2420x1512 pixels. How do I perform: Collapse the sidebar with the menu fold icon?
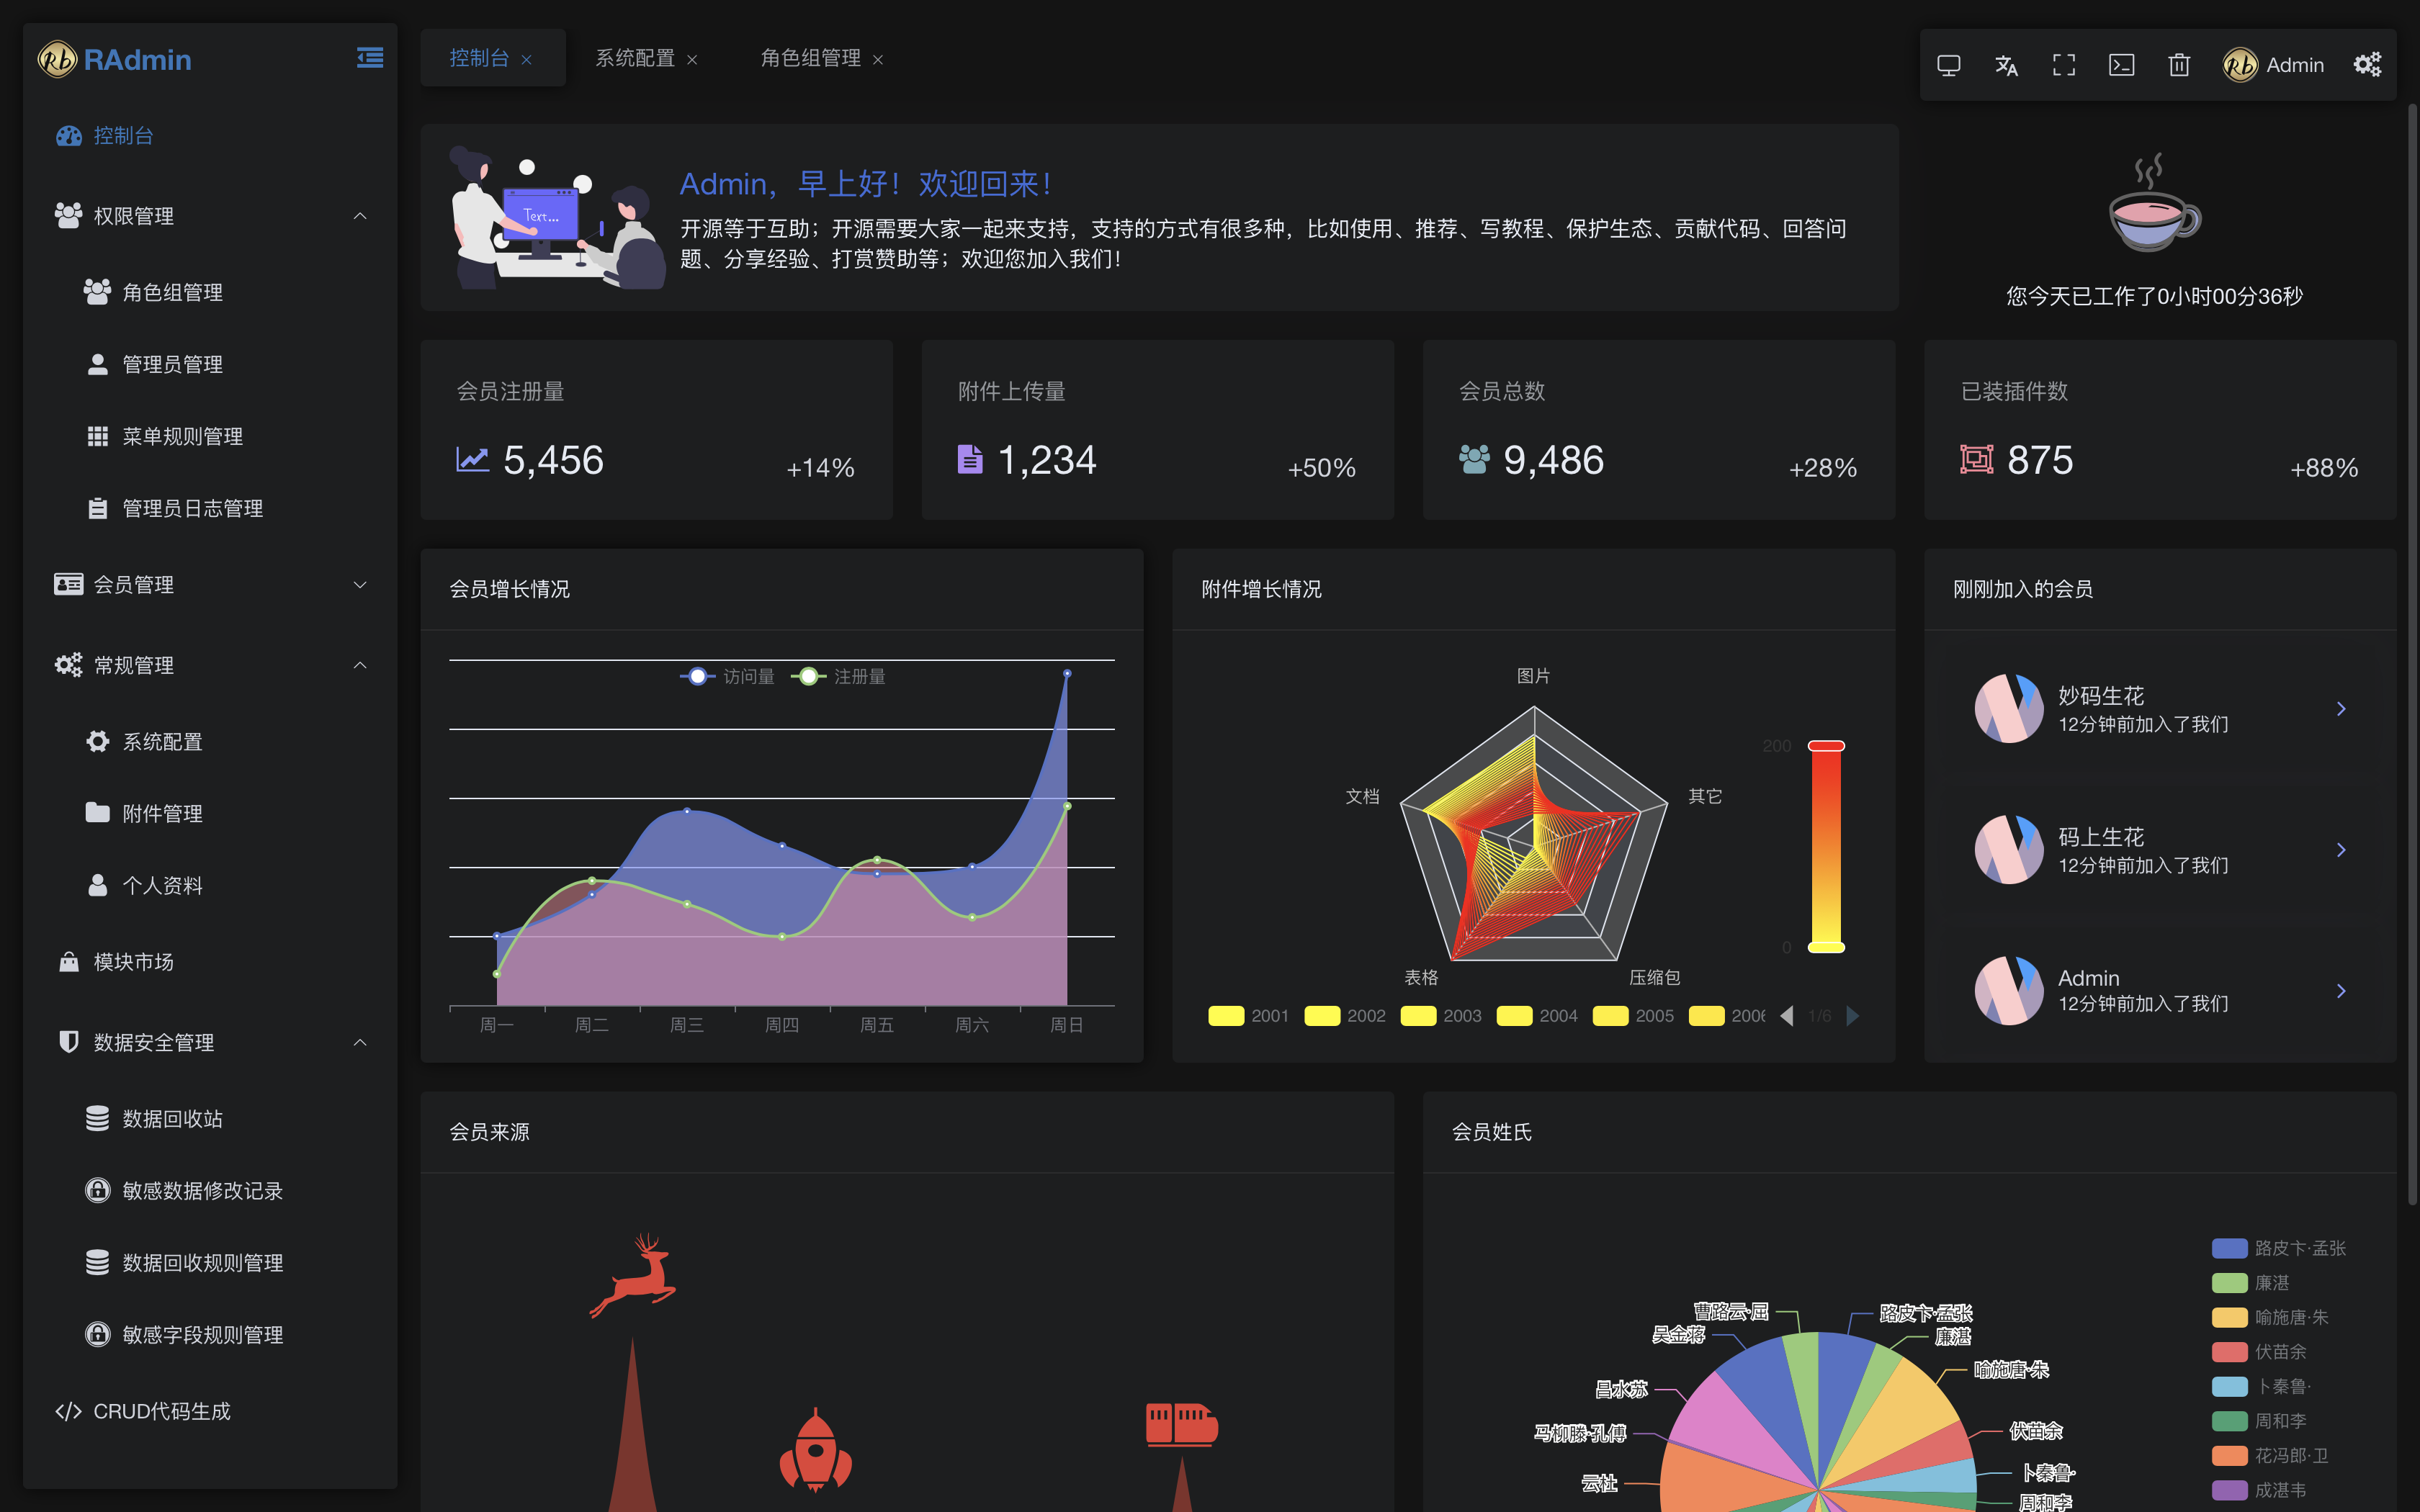[x=370, y=58]
